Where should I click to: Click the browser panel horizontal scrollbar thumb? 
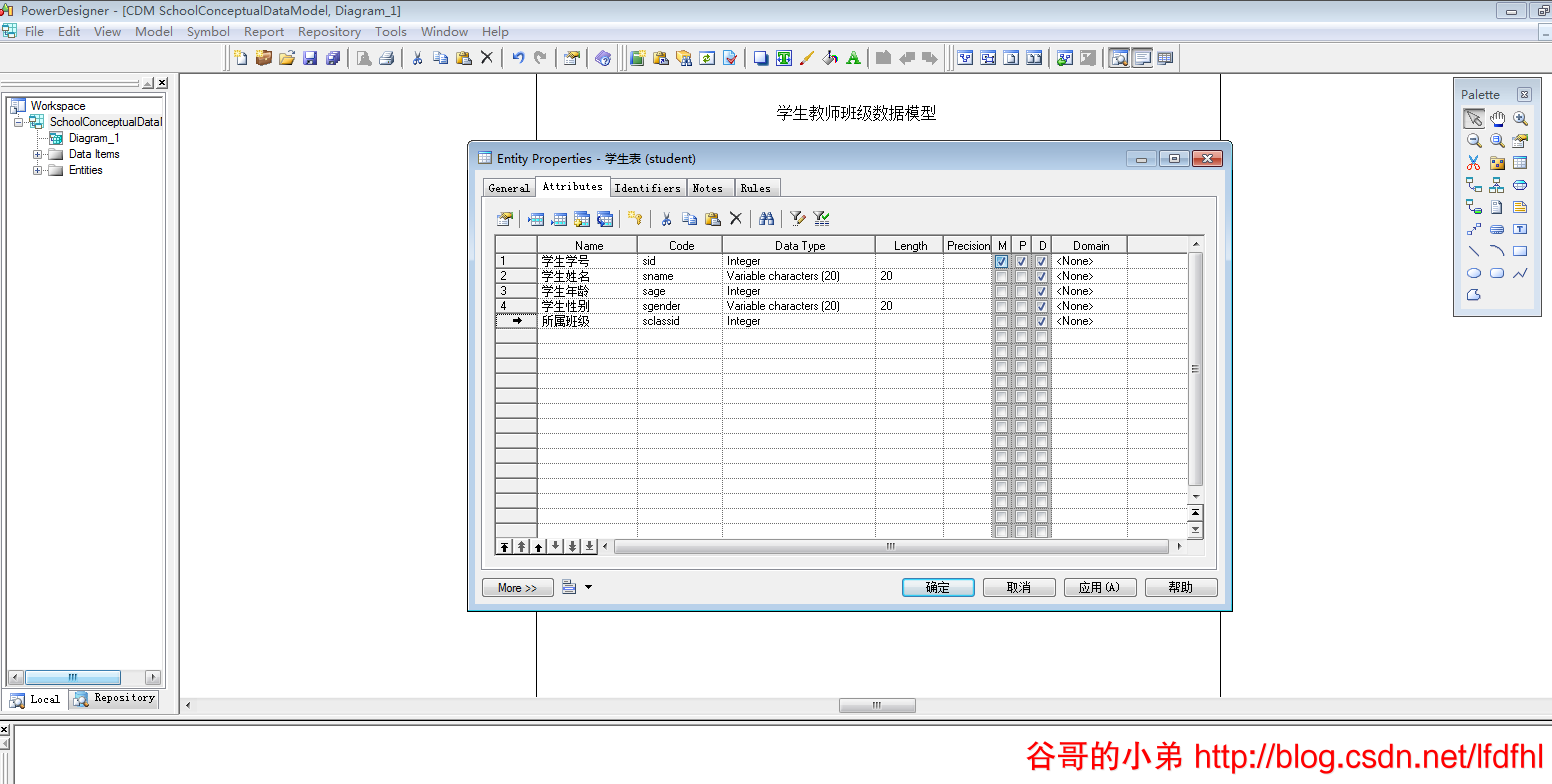pos(73,677)
